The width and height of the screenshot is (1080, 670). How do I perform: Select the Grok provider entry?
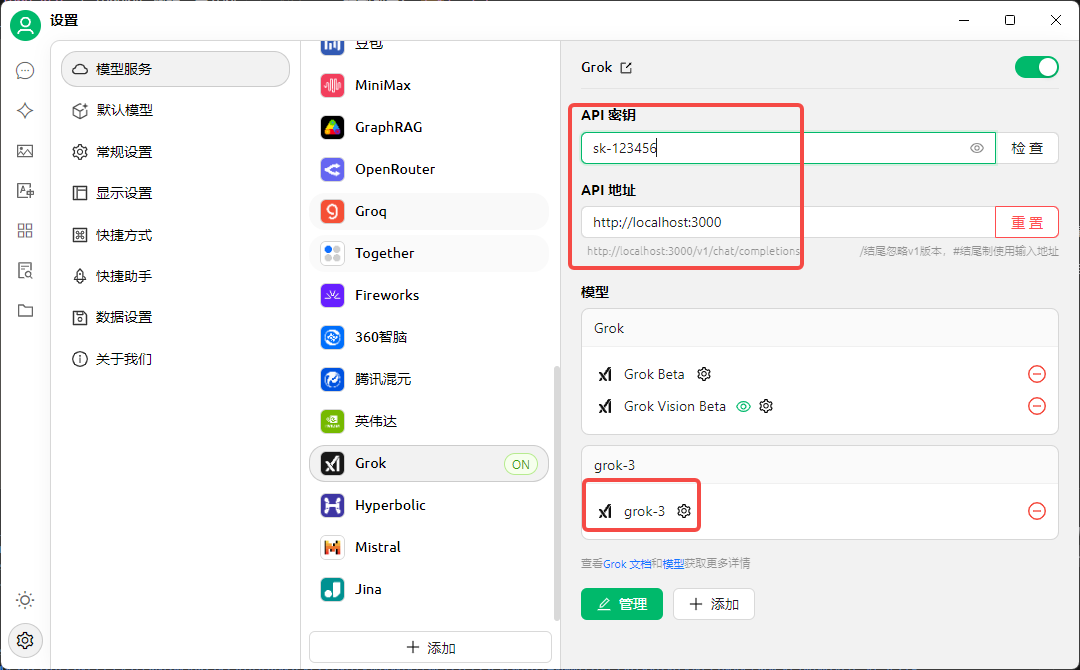click(x=429, y=463)
